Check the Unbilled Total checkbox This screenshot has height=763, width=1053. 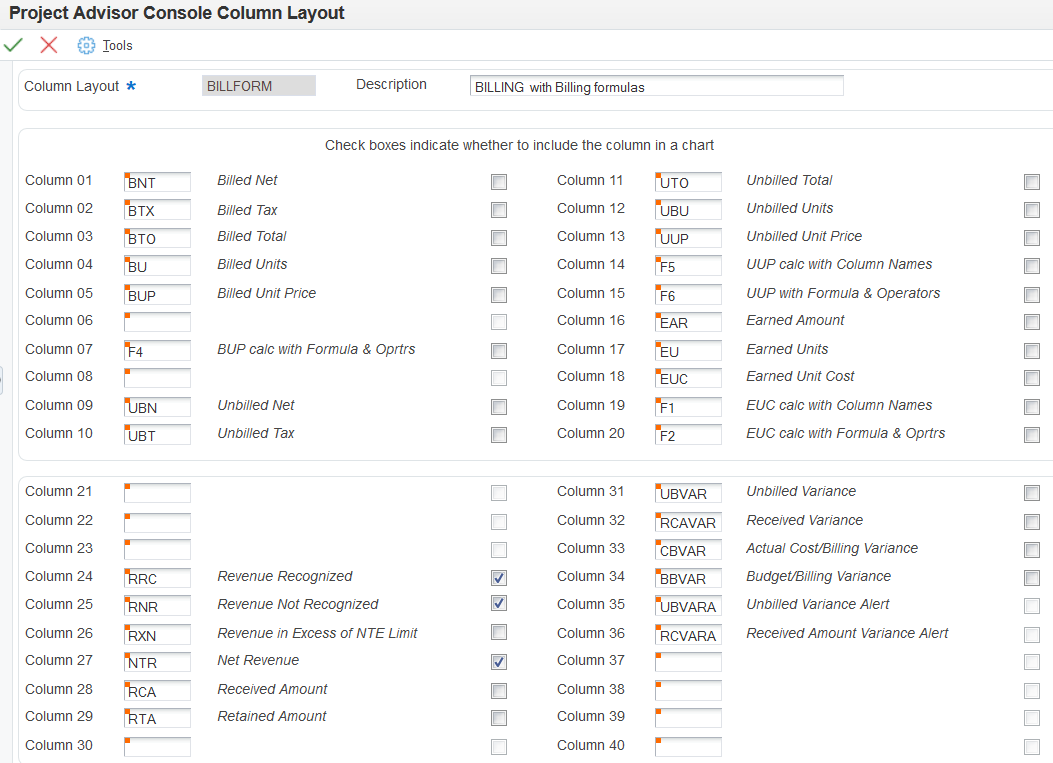[x=1032, y=182]
